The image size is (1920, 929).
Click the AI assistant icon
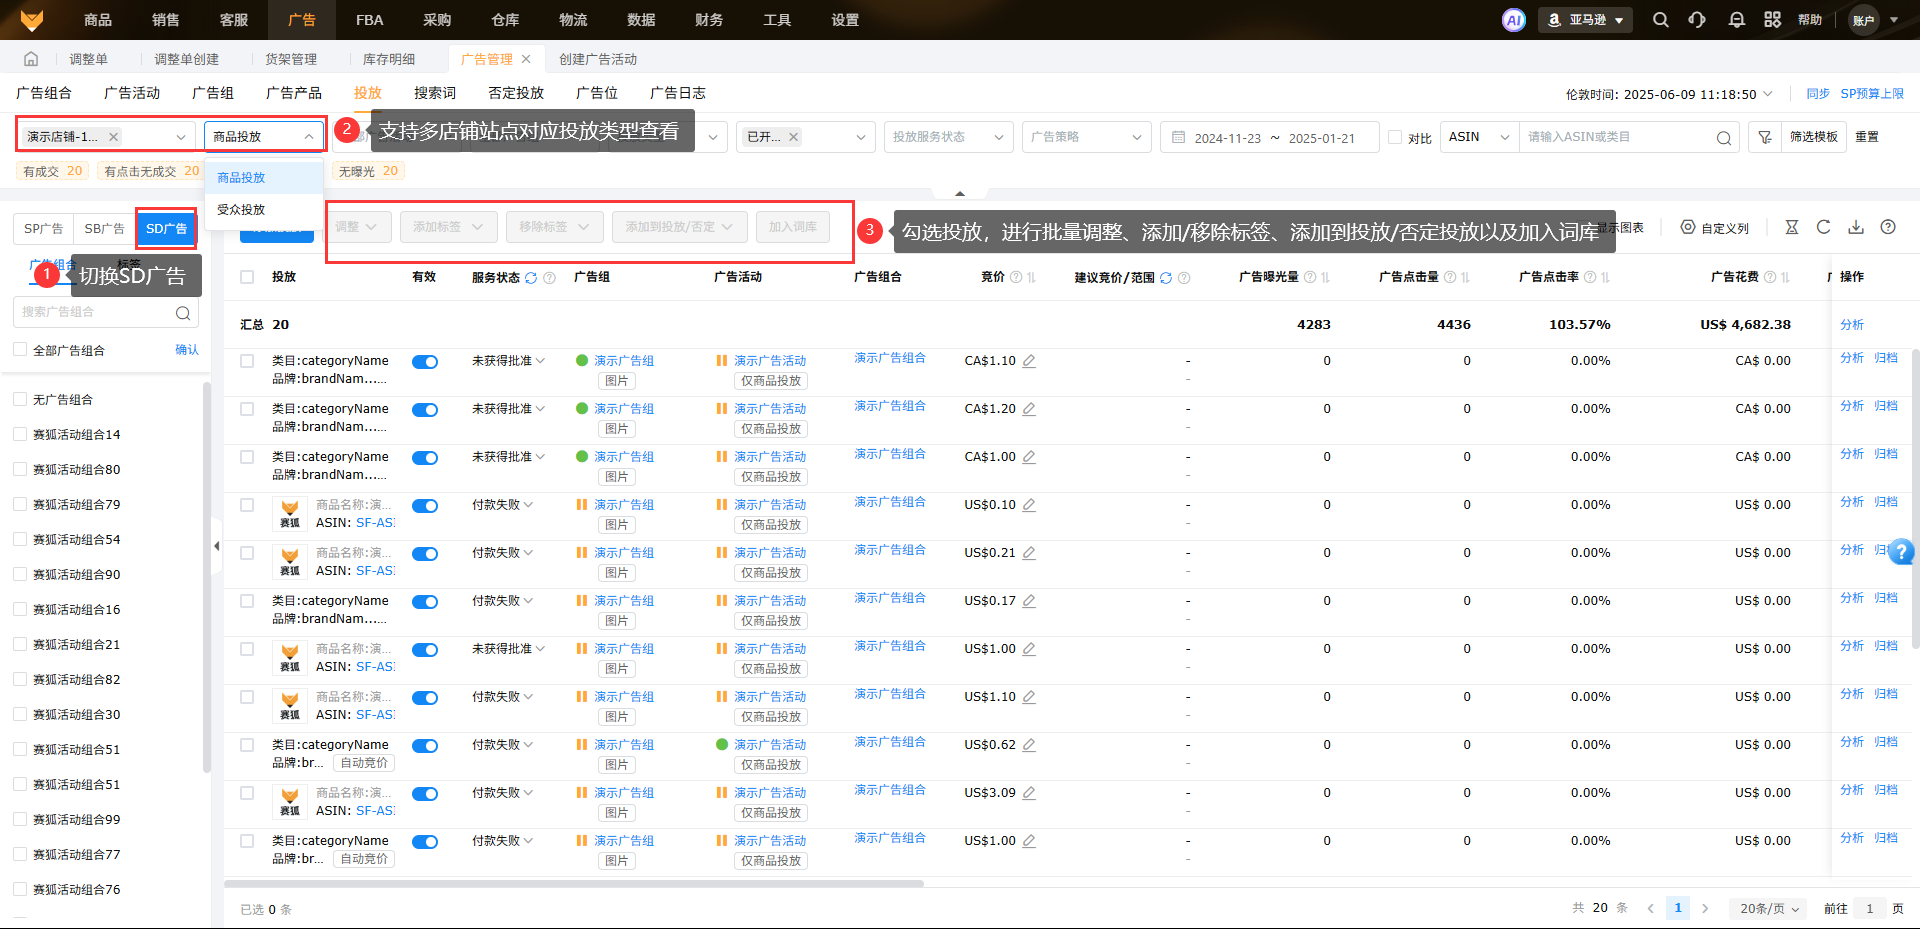pyautogui.click(x=1513, y=20)
